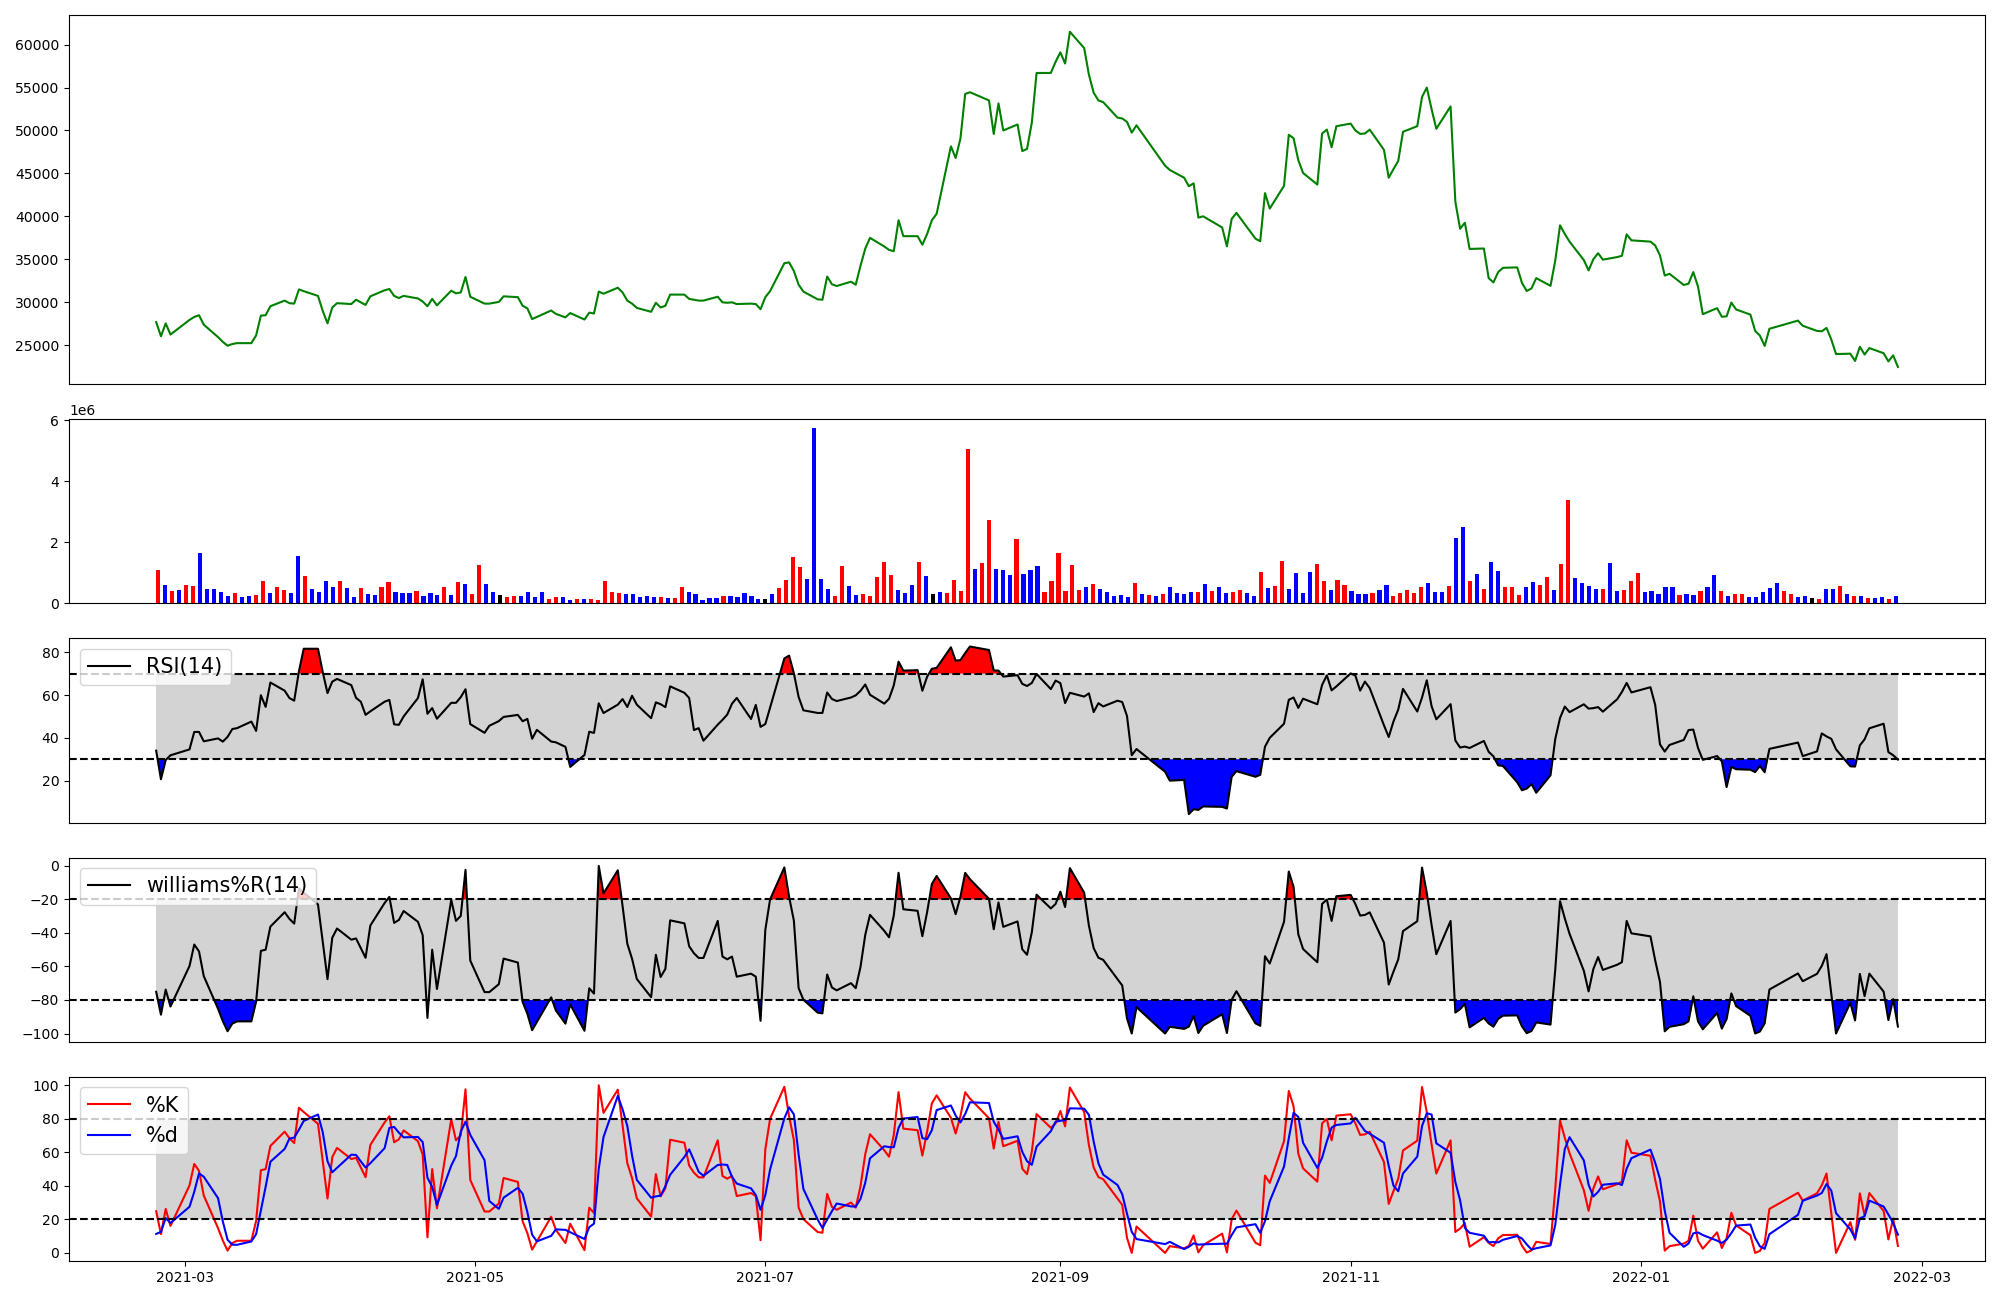Click the tallest blue volume bar
The height and width of the screenshot is (1300, 2000).
[x=814, y=515]
